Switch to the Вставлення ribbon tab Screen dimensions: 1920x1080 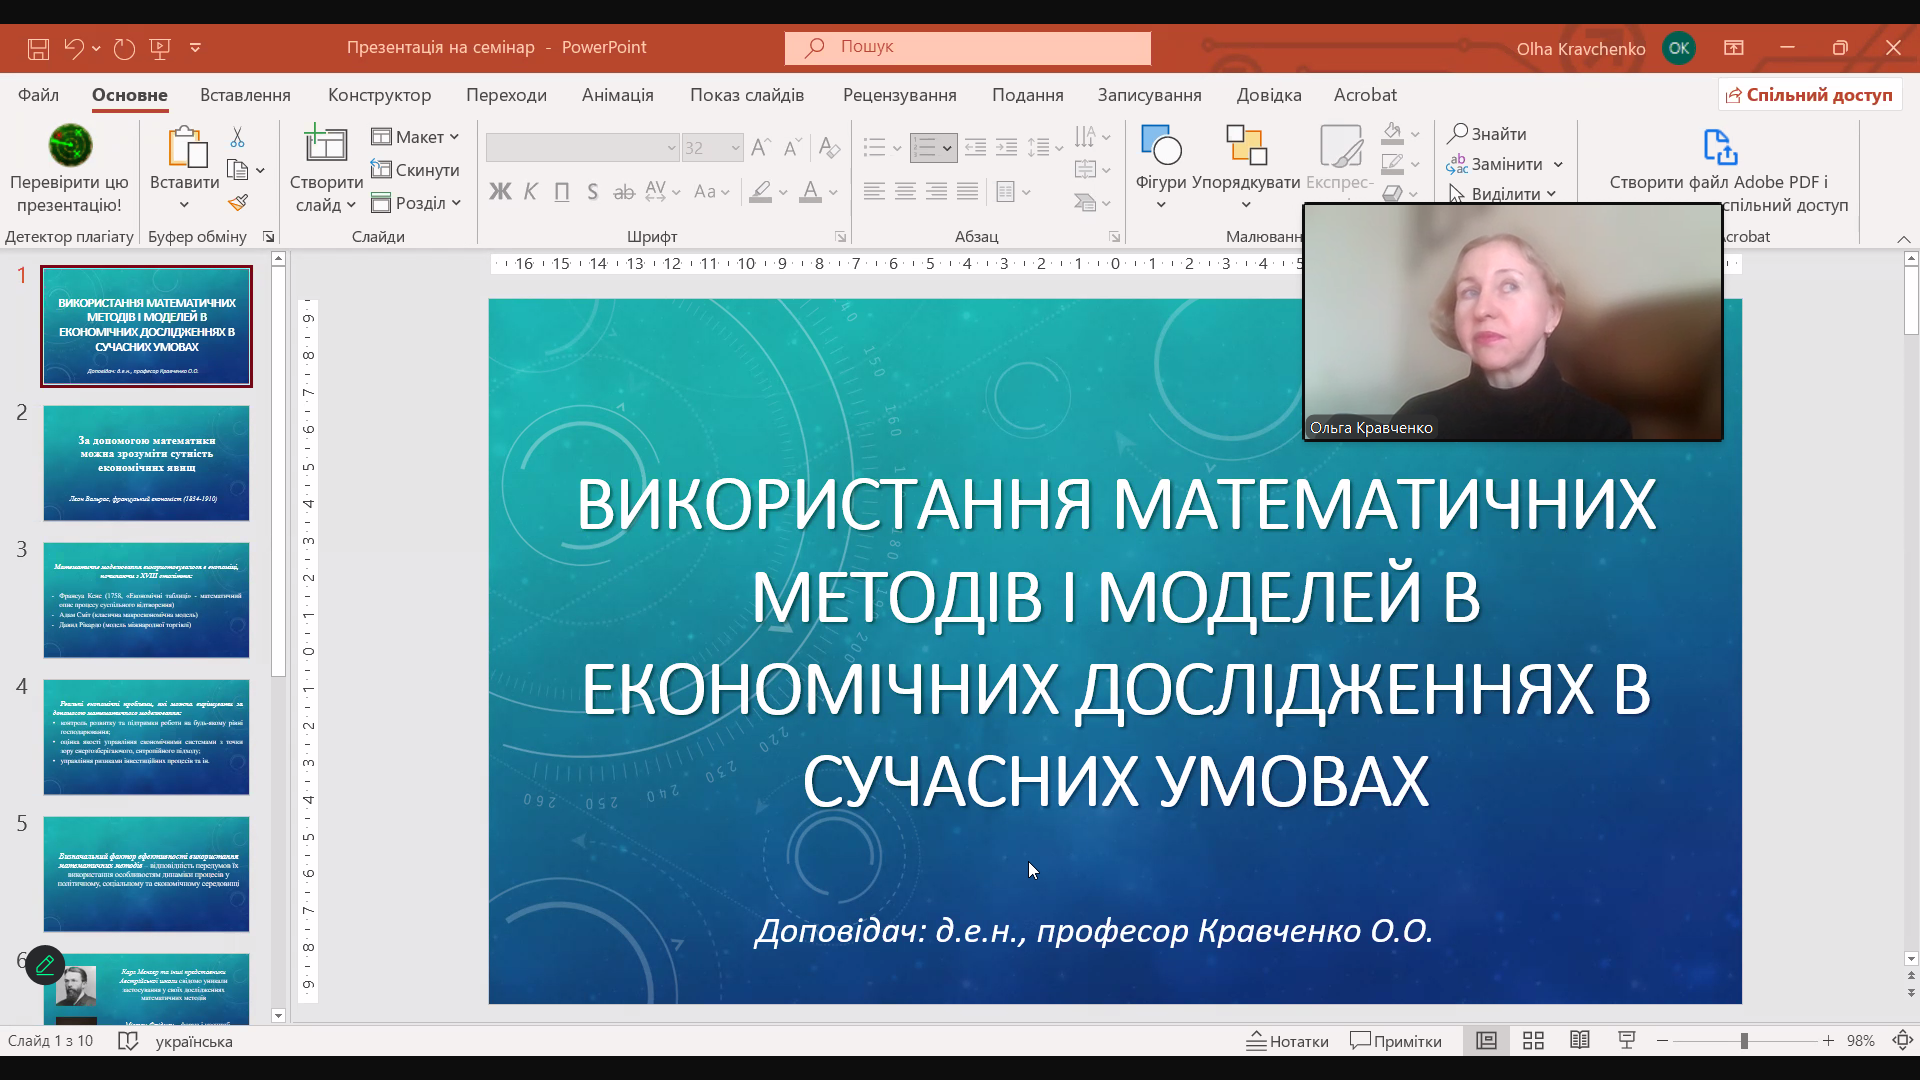[244, 94]
